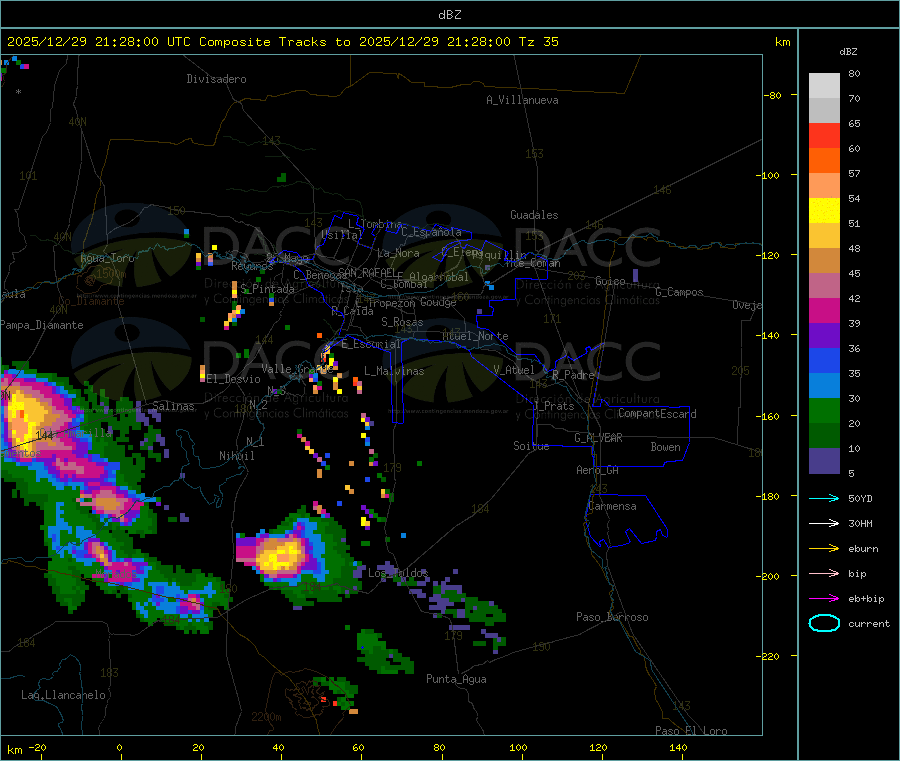Click the 'L_Malvinas' map label
Screen dimensions: 900x761
394,371
